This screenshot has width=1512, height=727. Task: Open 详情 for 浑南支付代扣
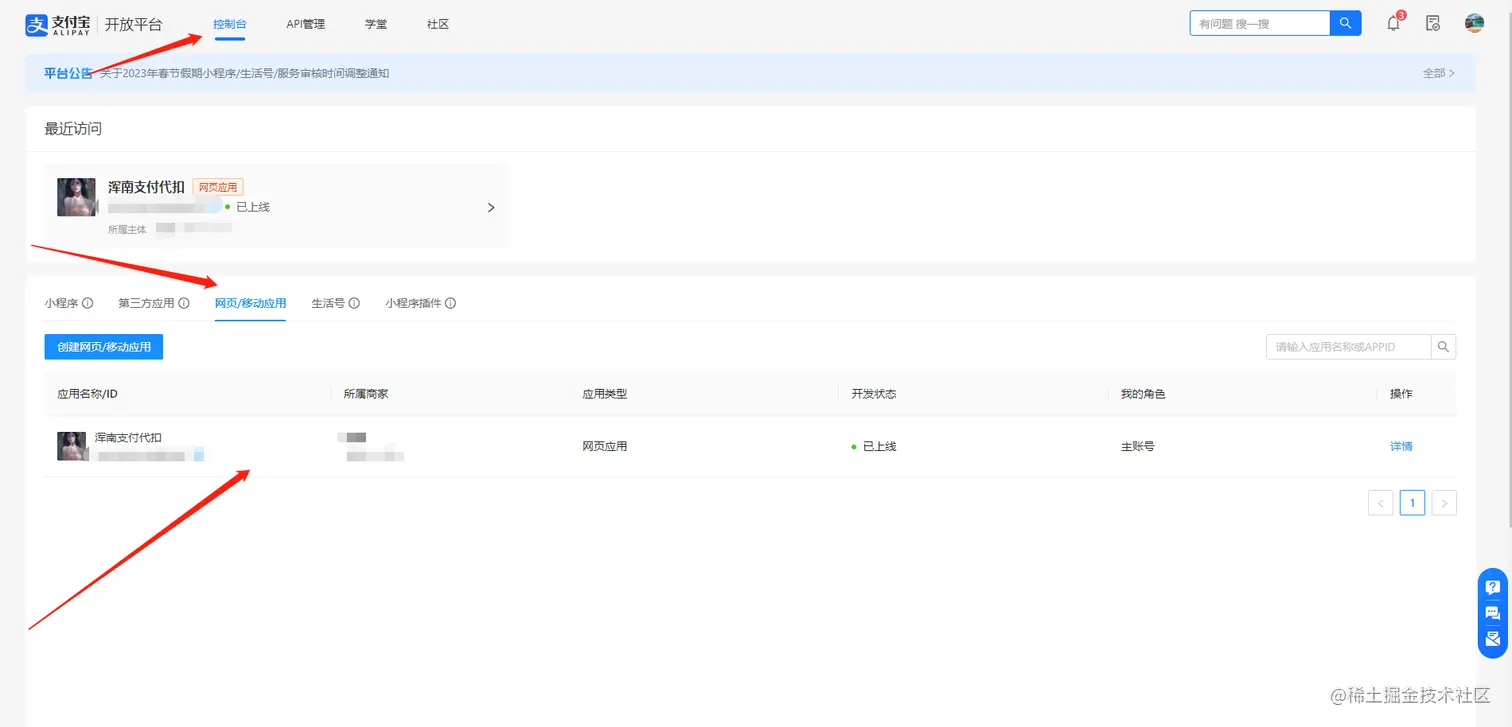point(1401,446)
